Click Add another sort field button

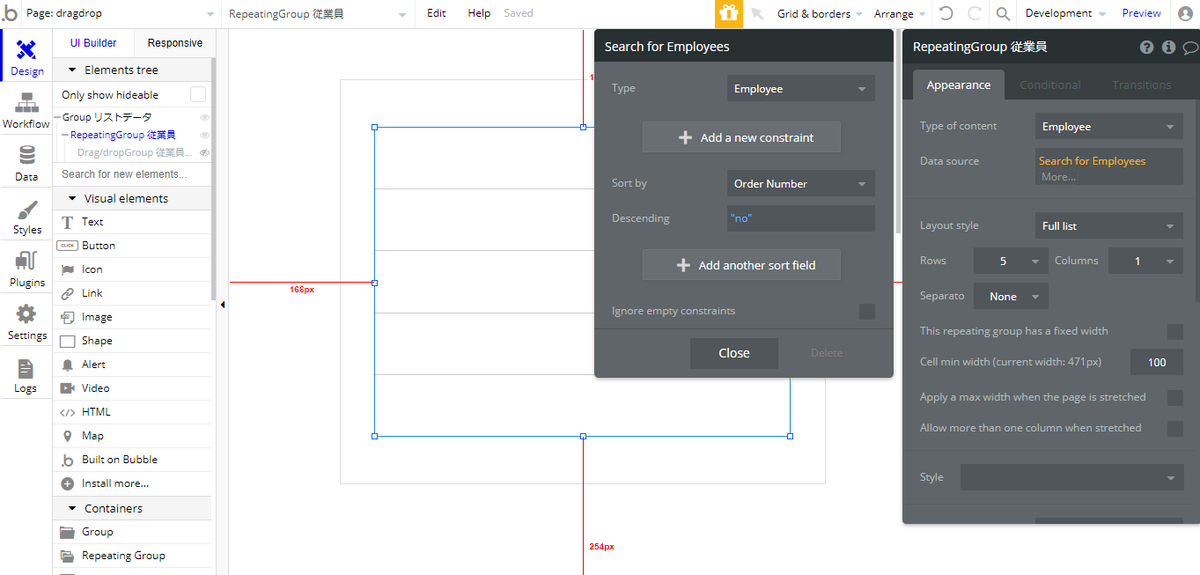point(742,266)
